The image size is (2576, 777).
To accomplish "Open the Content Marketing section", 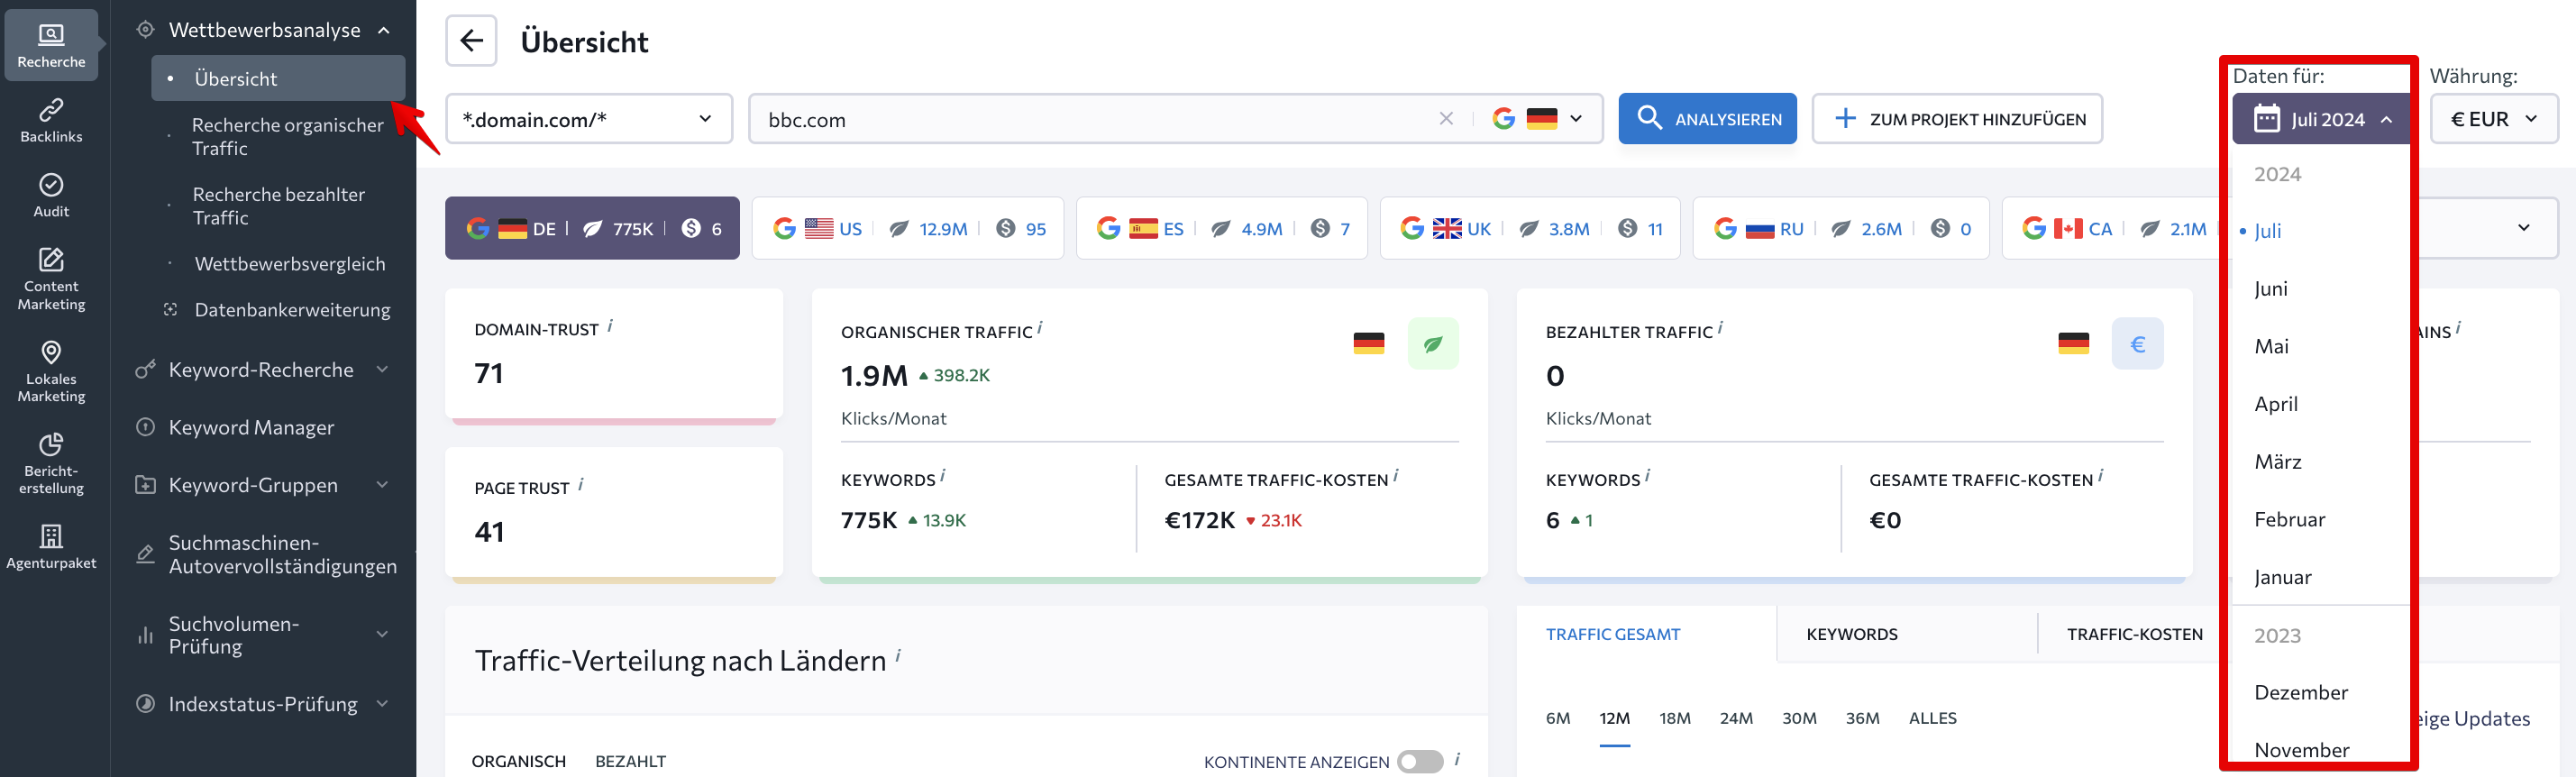I will click(x=51, y=279).
